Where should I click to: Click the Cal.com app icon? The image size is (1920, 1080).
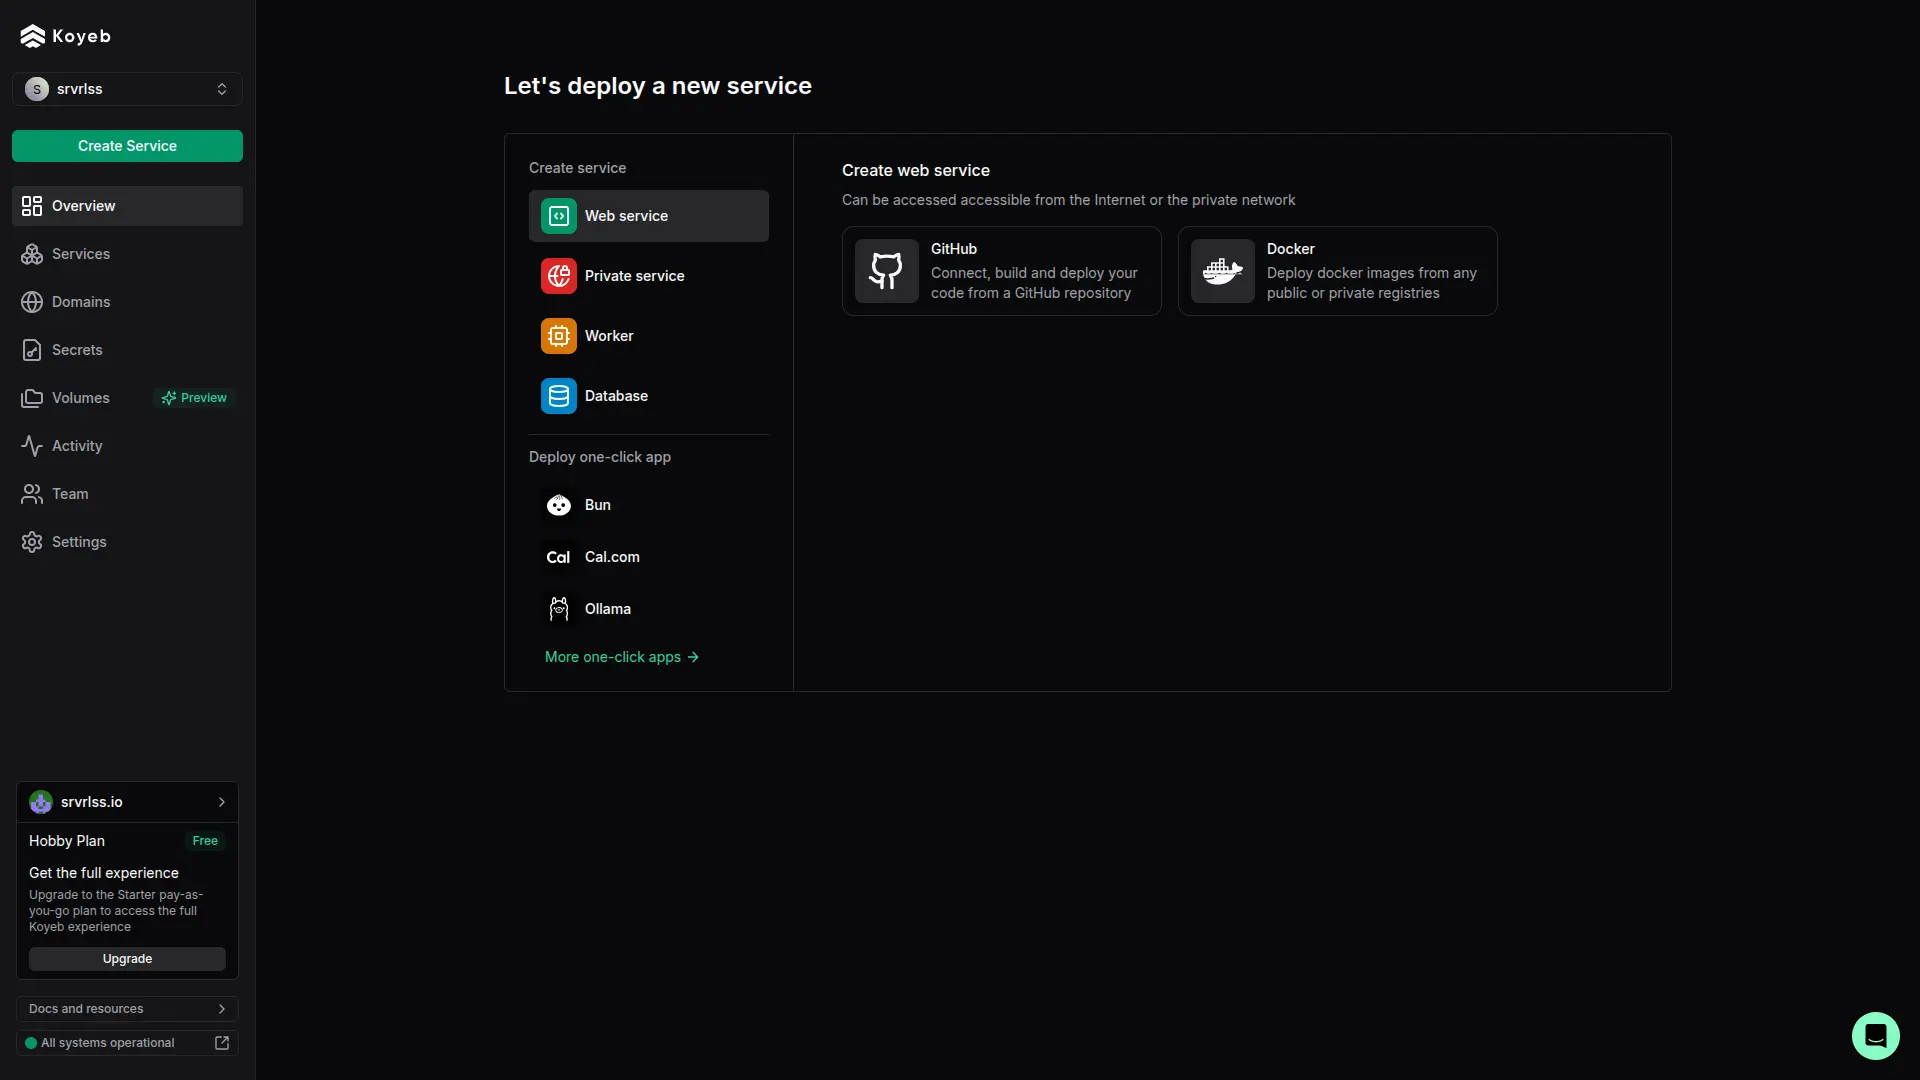(x=559, y=557)
